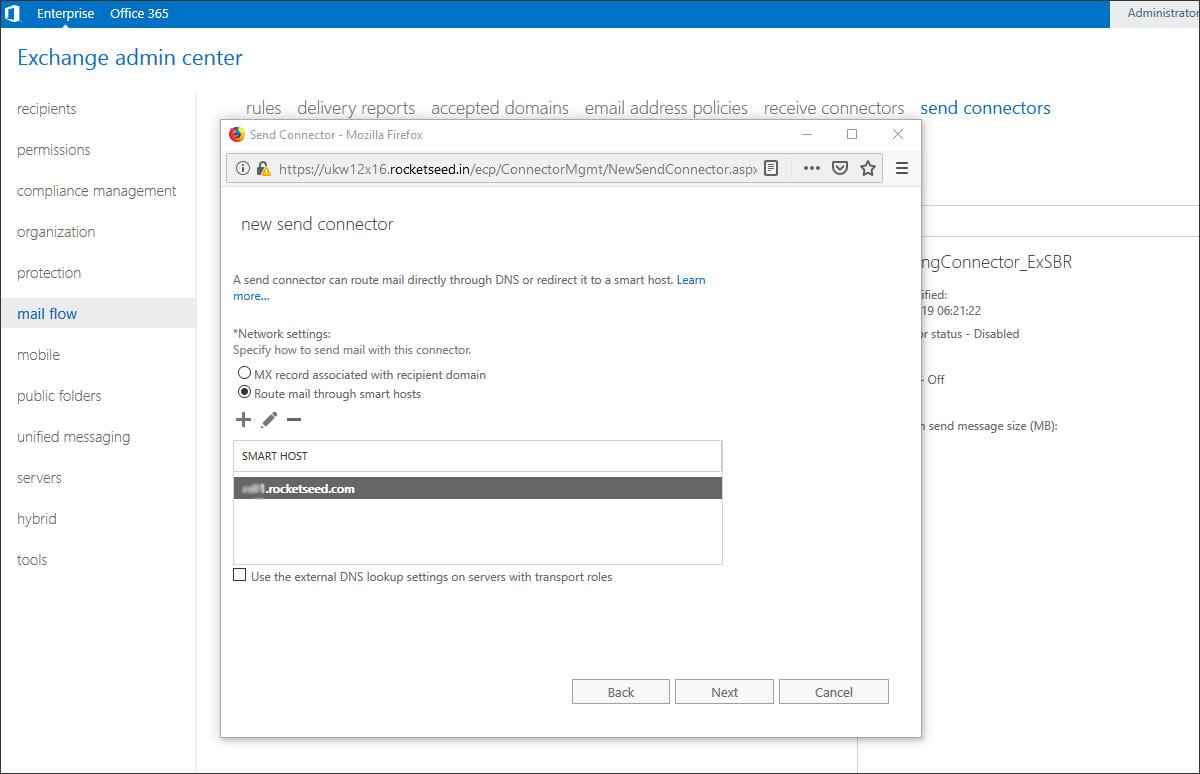Click the Office logo icon top-left

13,14
